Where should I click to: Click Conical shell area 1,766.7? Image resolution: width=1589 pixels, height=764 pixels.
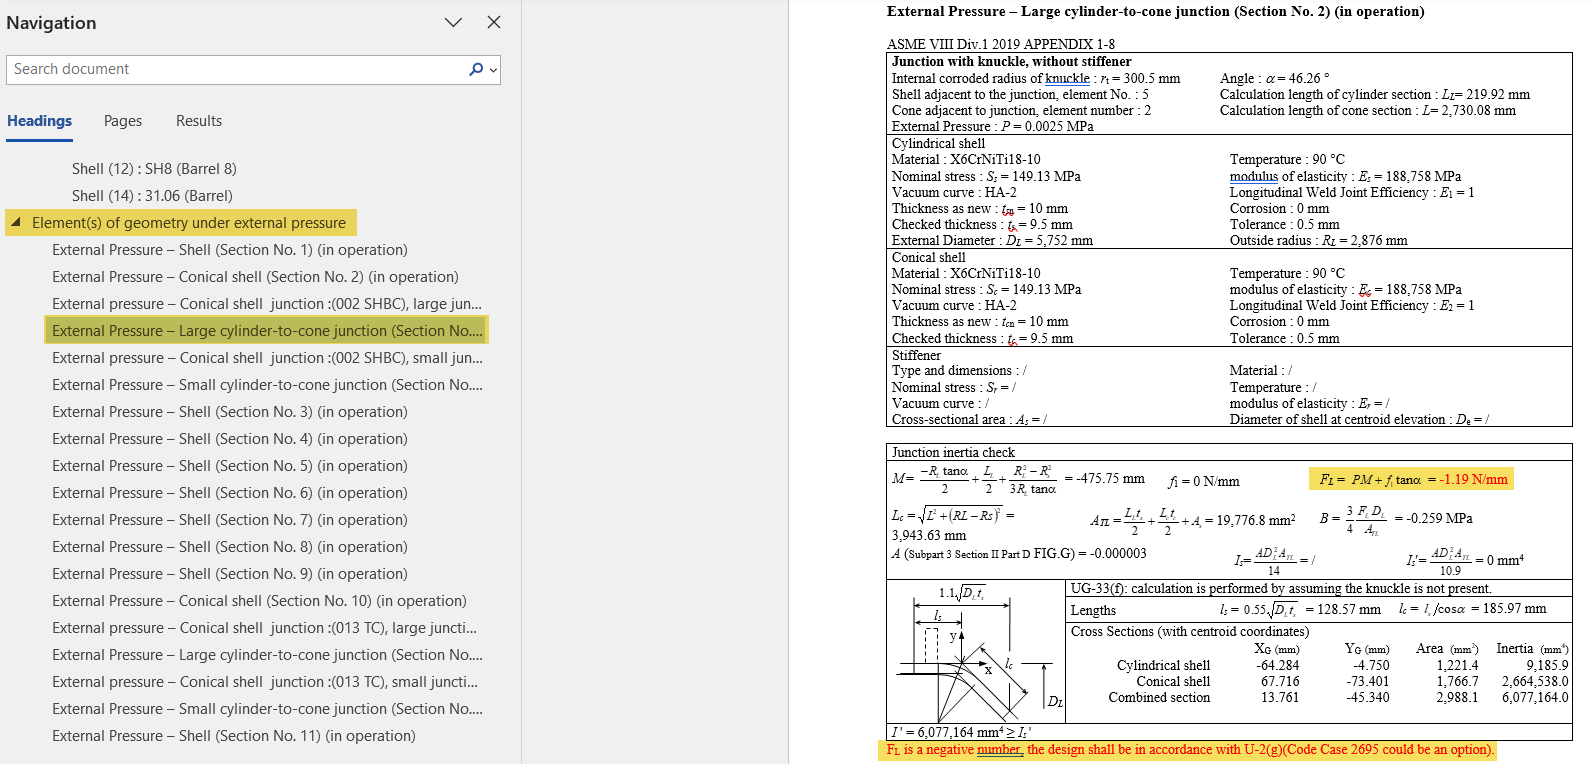coord(1457,682)
